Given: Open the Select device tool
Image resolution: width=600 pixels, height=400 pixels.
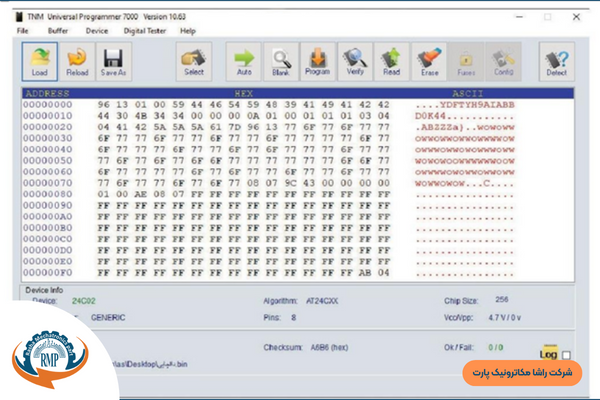Looking at the screenshot, I should point(195,61).
